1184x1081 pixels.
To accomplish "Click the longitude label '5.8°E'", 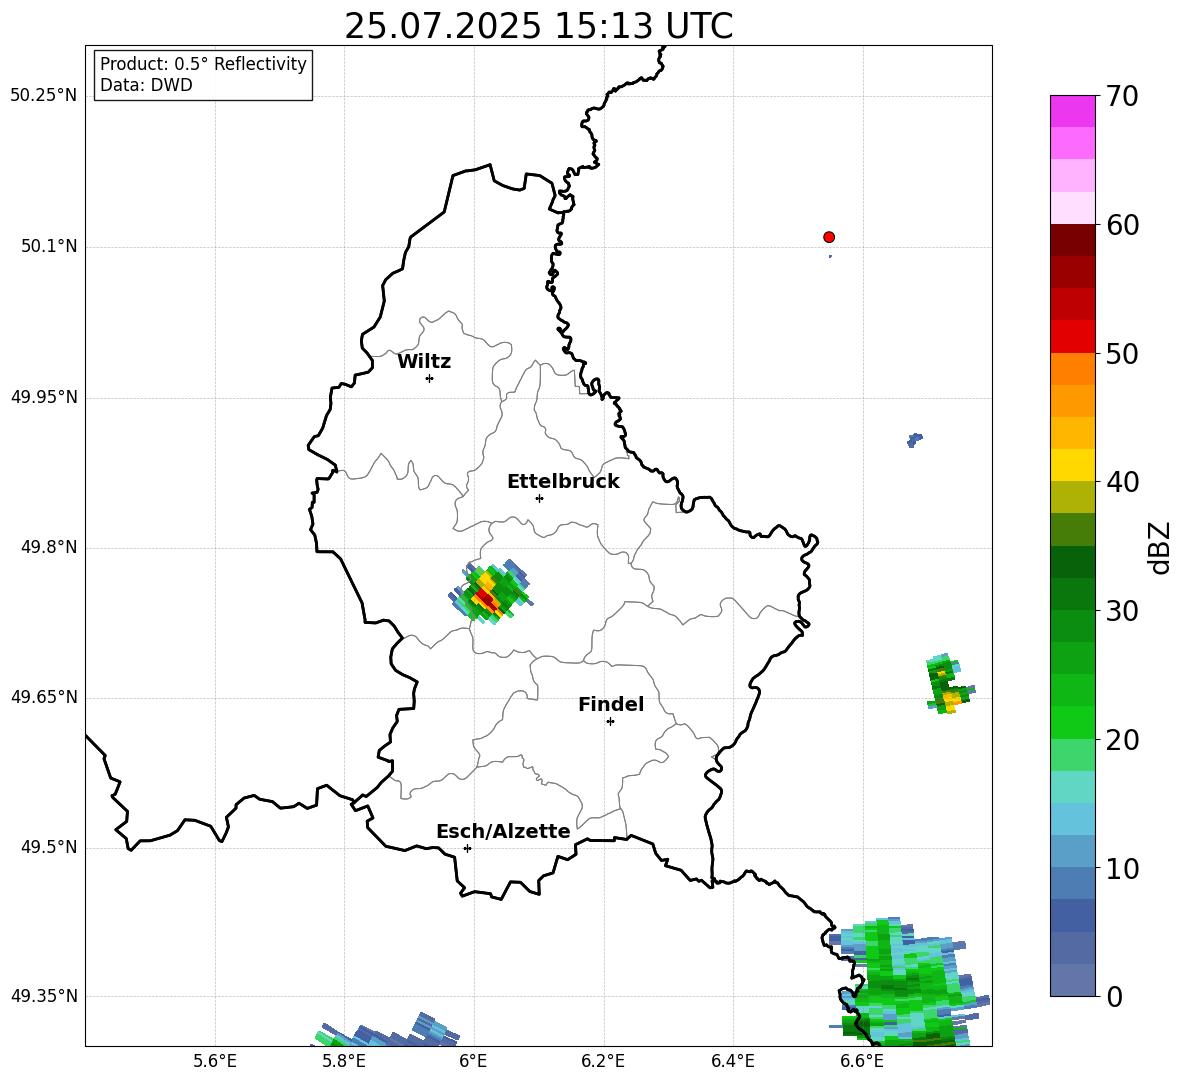I will [x=344, y=1062].
